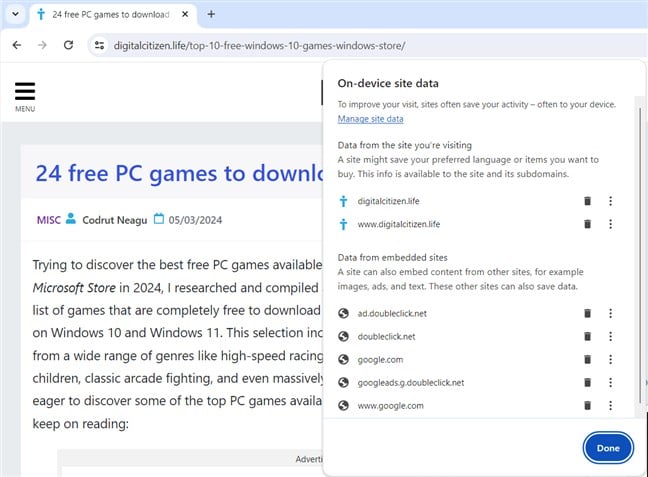Click the article date 05/03/2024
This screenshot has width=648, height=477.
195,220
